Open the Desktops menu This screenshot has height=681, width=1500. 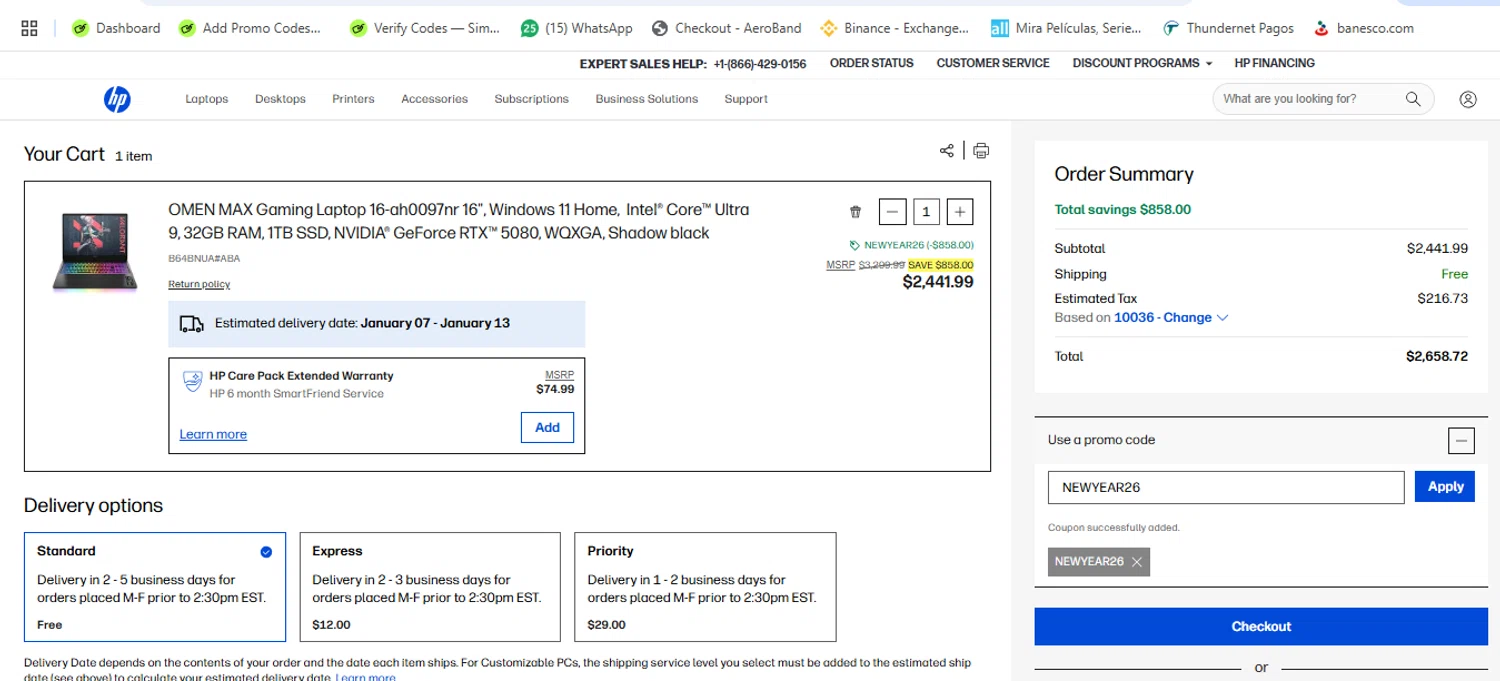click(280, 99)
